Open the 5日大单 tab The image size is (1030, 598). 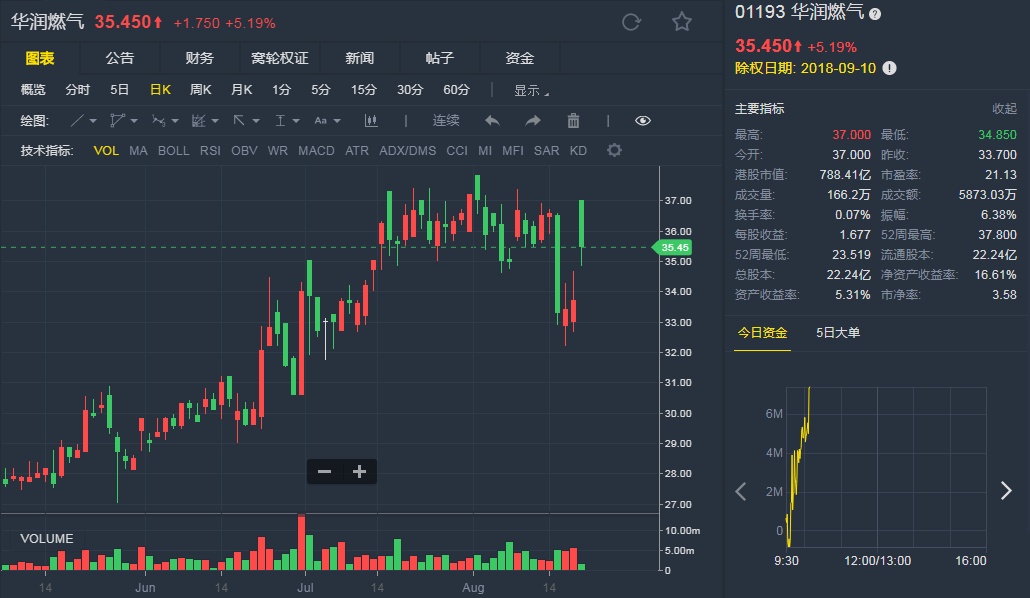[x=838, y=333]
